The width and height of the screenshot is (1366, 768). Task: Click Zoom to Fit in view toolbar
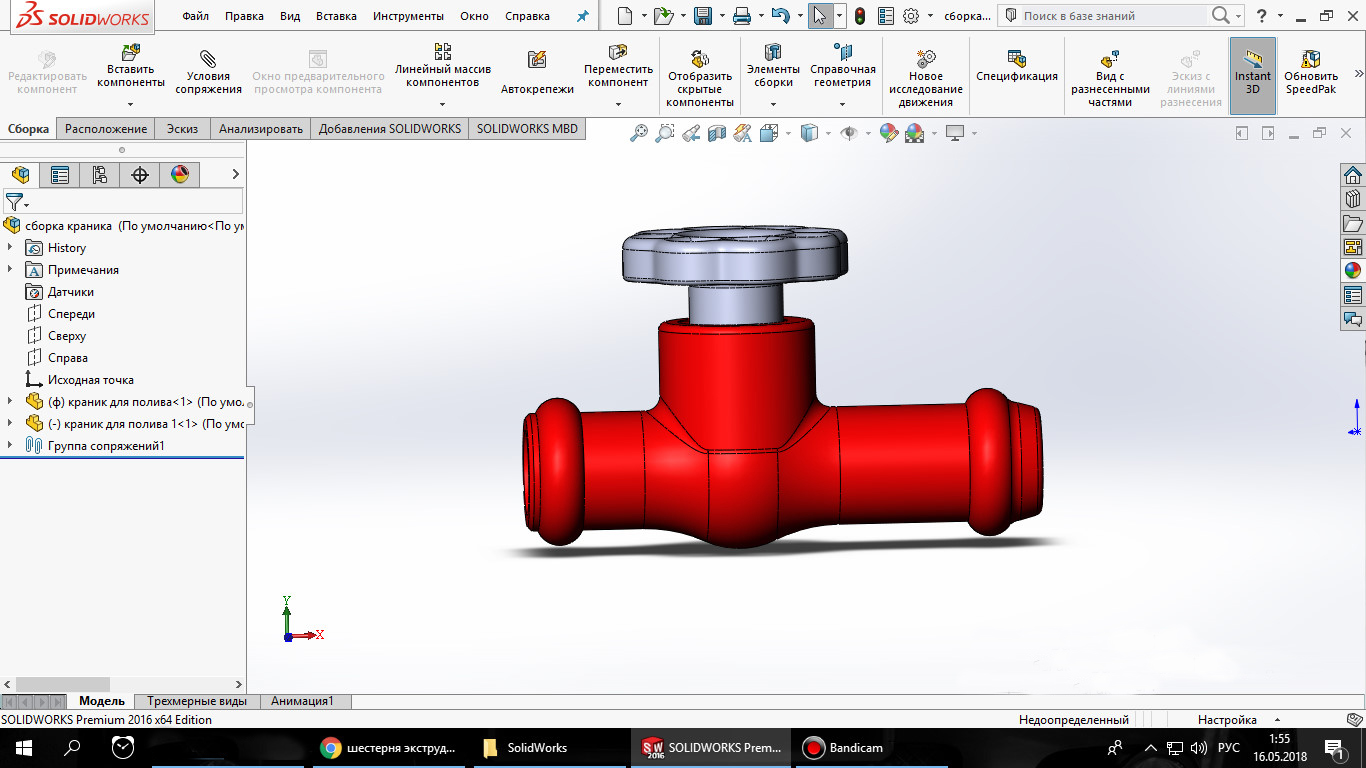pyautogui.click(x=639, y=133)
